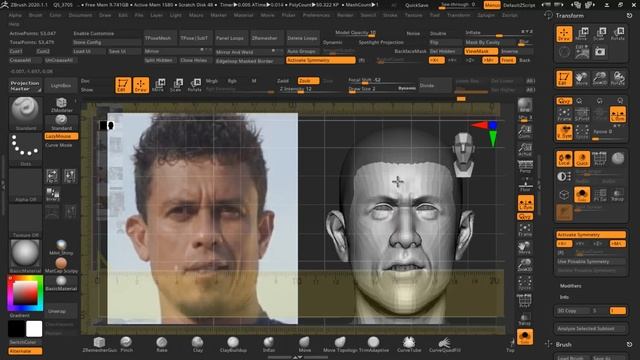Click the Zoom3D icon beside the canvas
The height and width of the screenshot is (360, 640).
pyautogui.click(x=525, y=265)
